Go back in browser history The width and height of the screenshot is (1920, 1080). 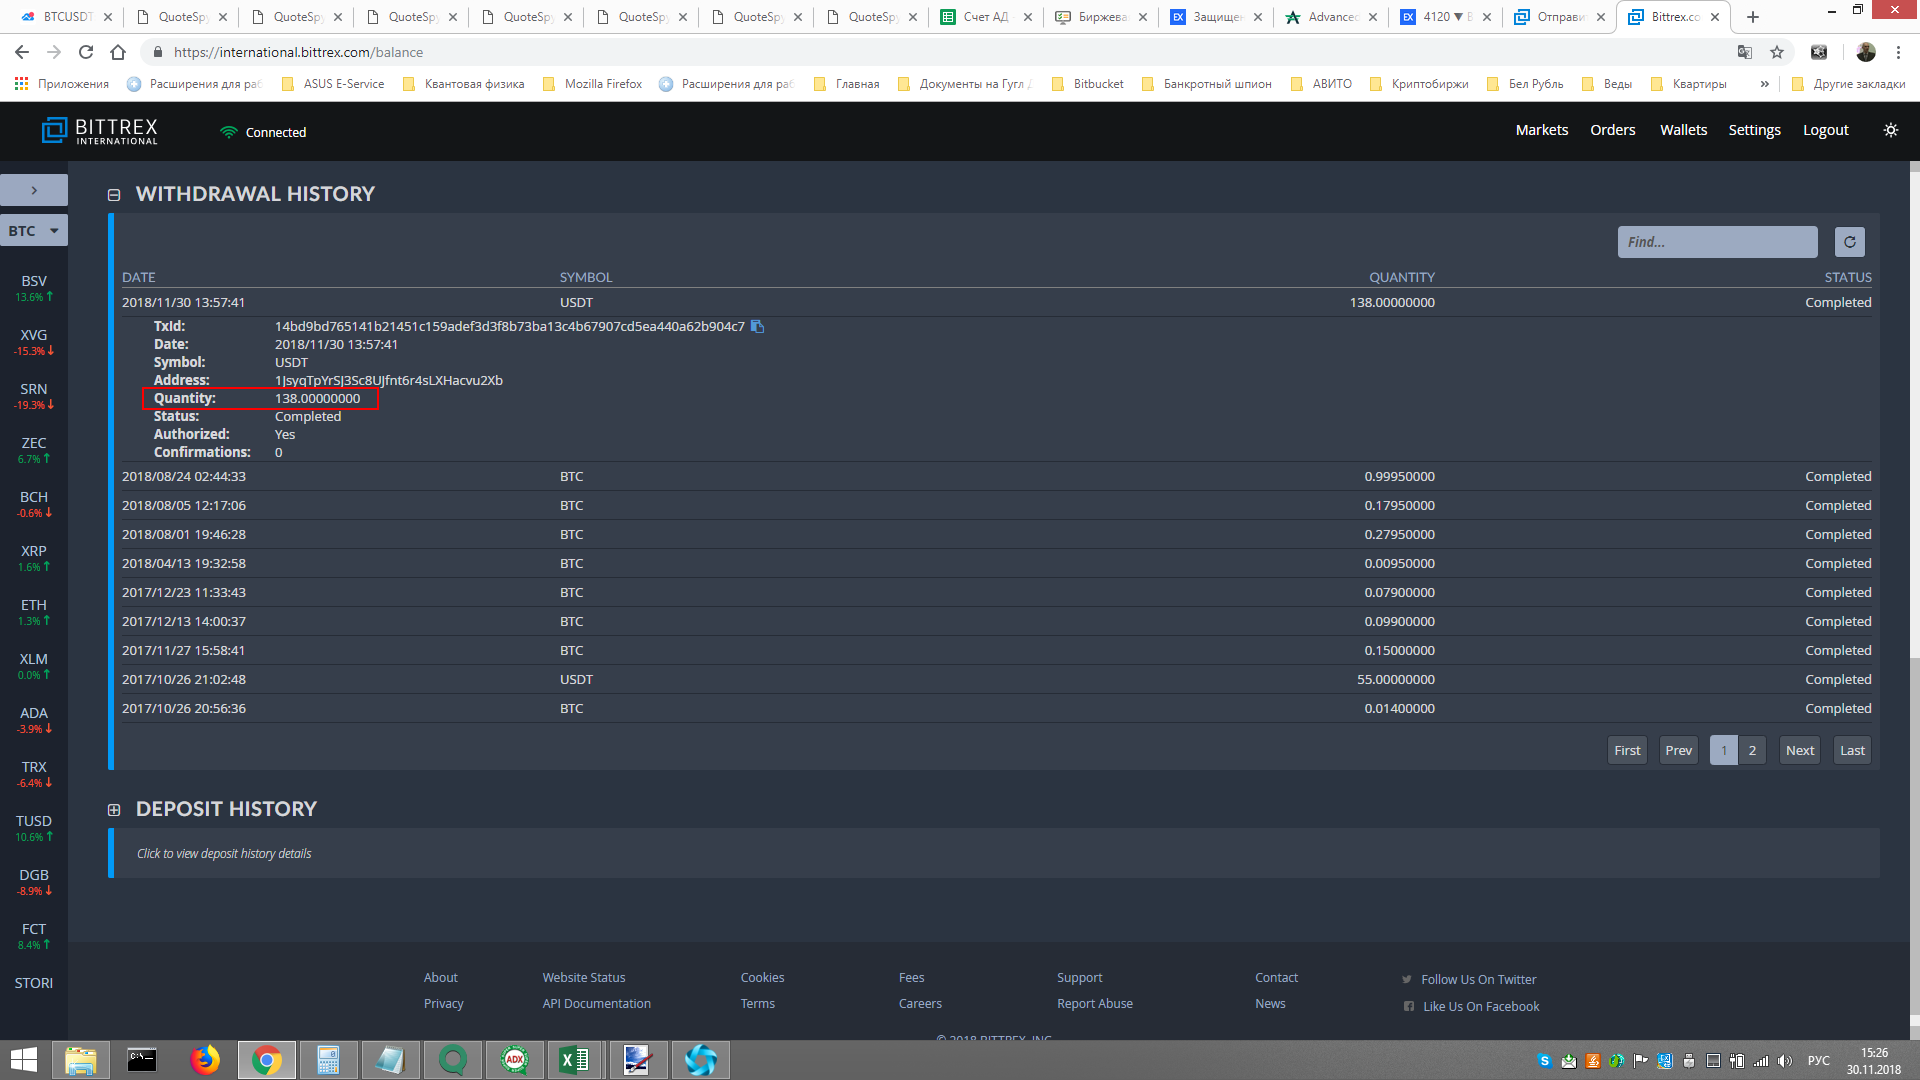point(22,52)
